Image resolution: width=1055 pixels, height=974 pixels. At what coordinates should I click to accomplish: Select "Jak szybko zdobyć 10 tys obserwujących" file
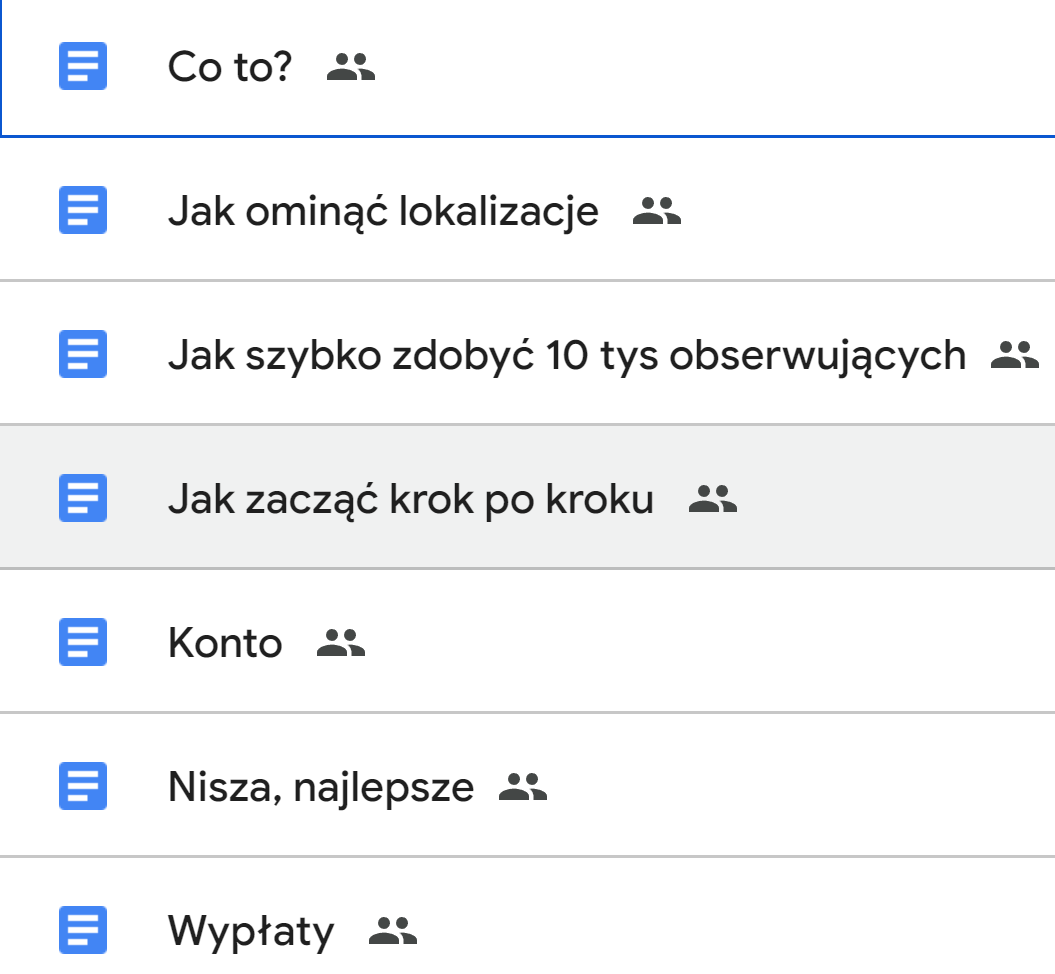(566, 355)
